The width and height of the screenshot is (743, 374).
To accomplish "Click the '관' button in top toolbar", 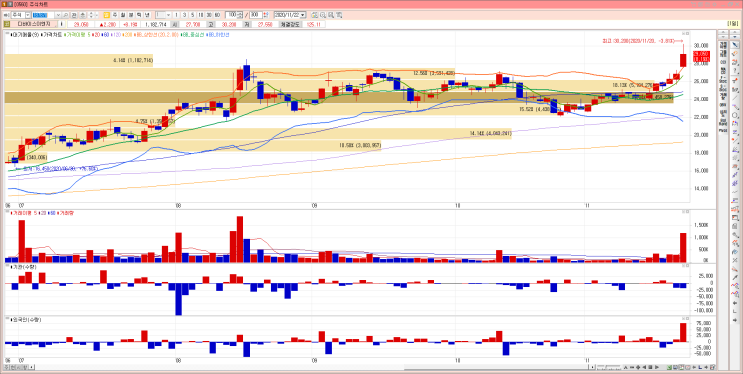I will click(74, 15).
